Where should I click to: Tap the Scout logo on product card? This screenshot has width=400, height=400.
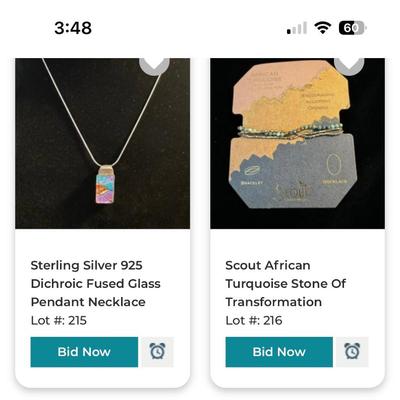293,191
